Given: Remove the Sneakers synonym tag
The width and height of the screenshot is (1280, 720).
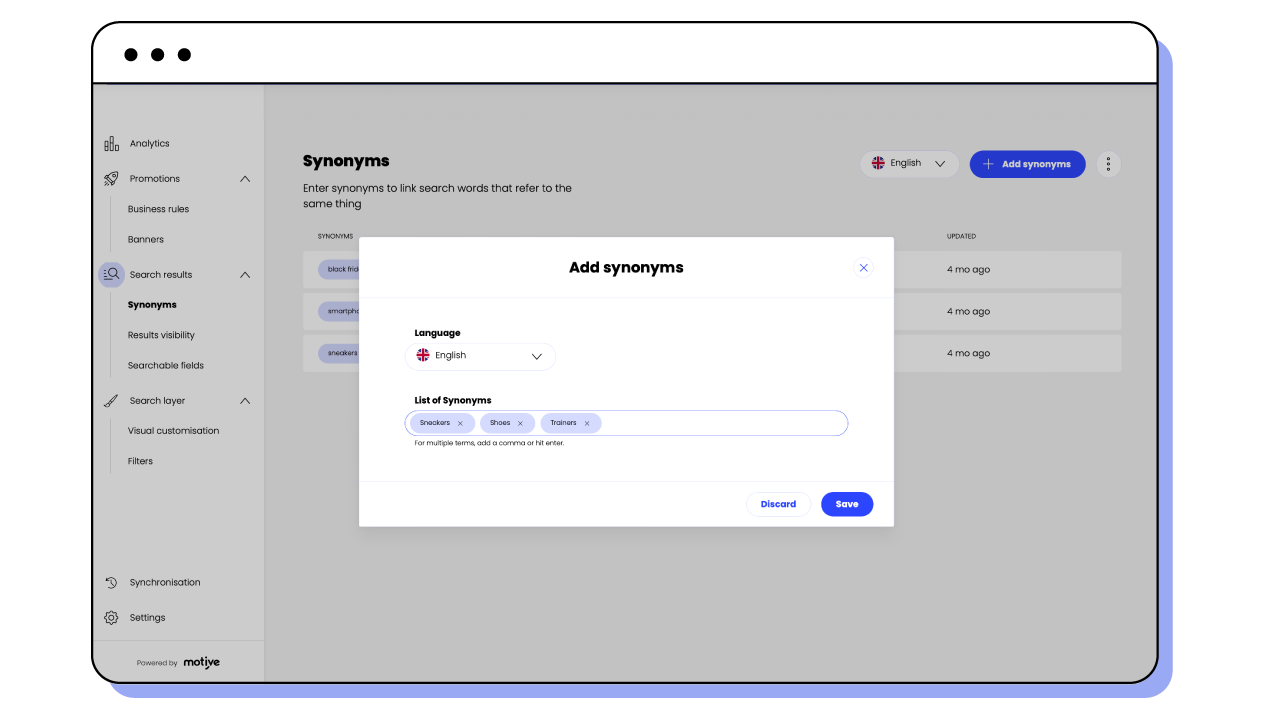Looking at the screenshot, I should click(460, 422).
